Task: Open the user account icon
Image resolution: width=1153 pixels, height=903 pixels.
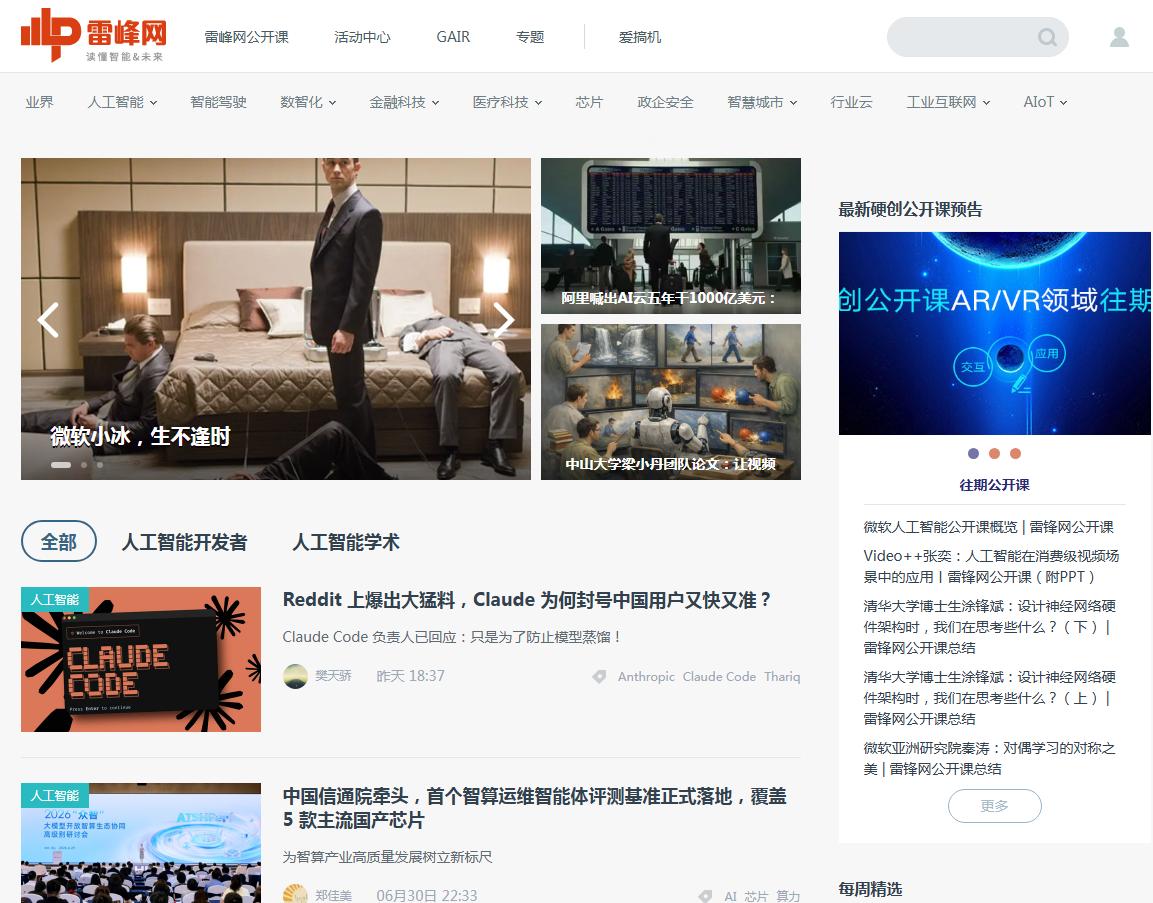Action: point(1119,37)
